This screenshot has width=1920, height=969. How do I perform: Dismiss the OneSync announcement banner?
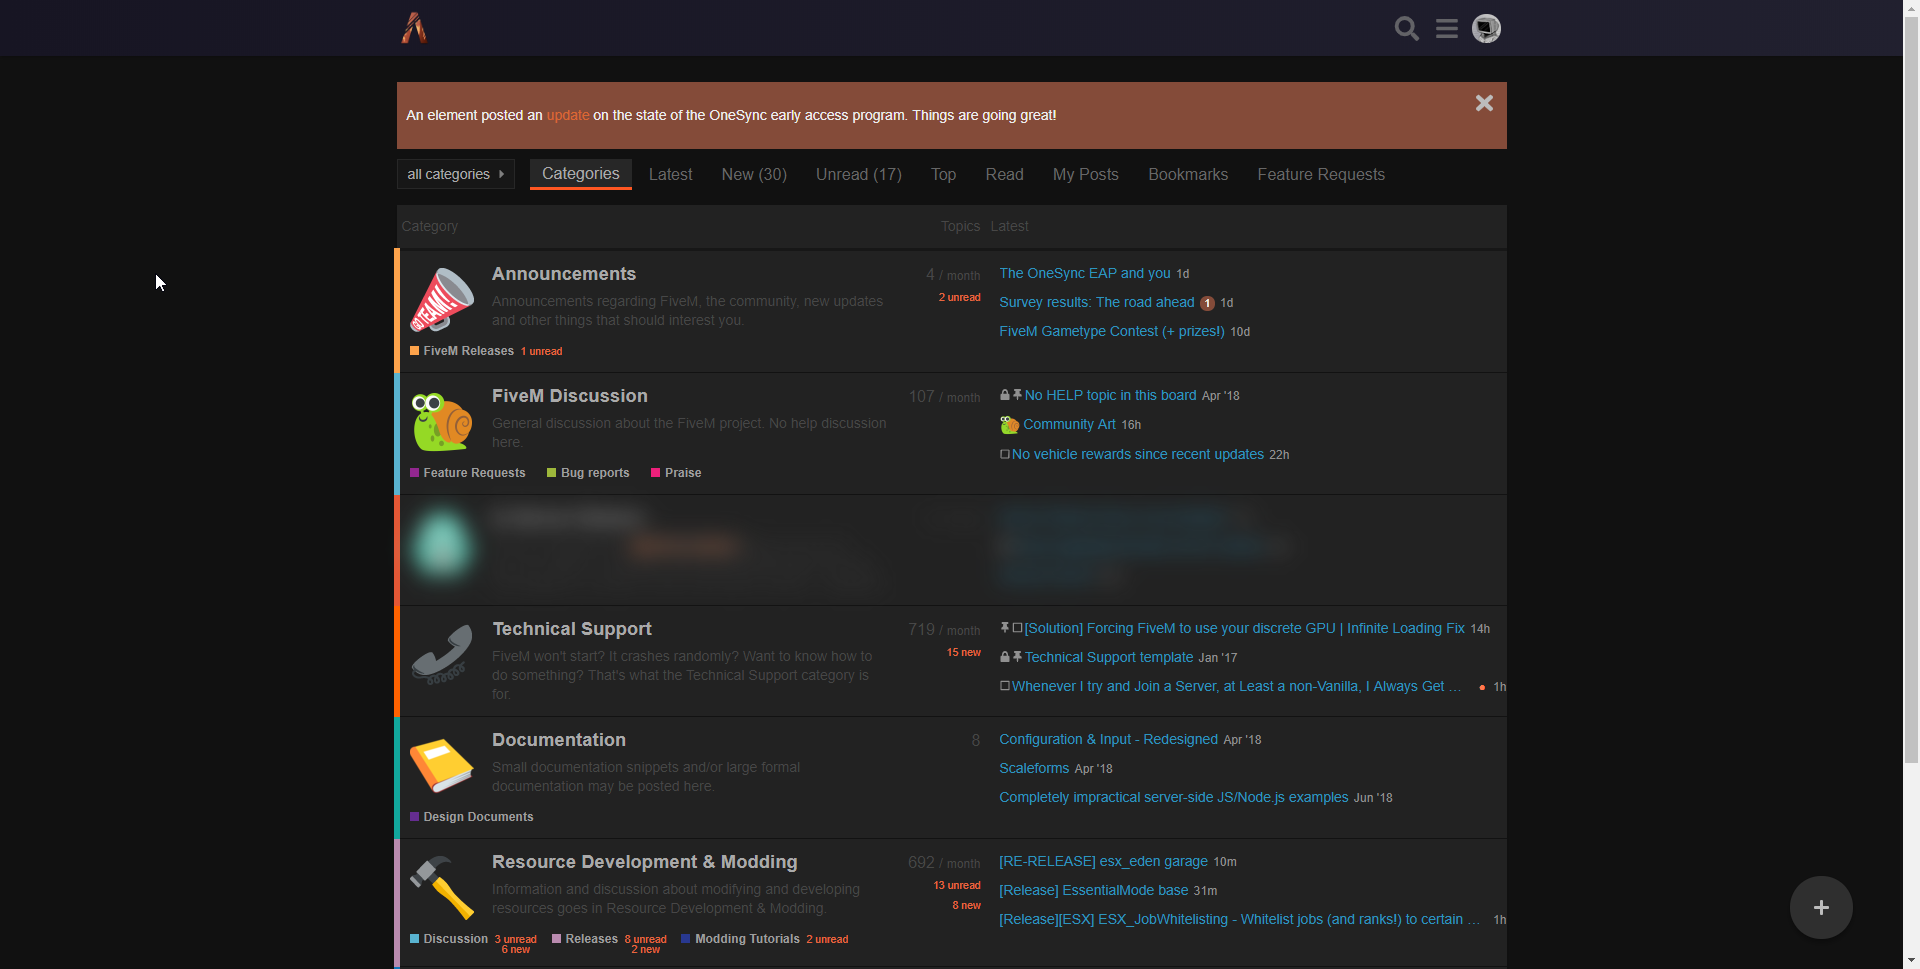(1484, 103)
